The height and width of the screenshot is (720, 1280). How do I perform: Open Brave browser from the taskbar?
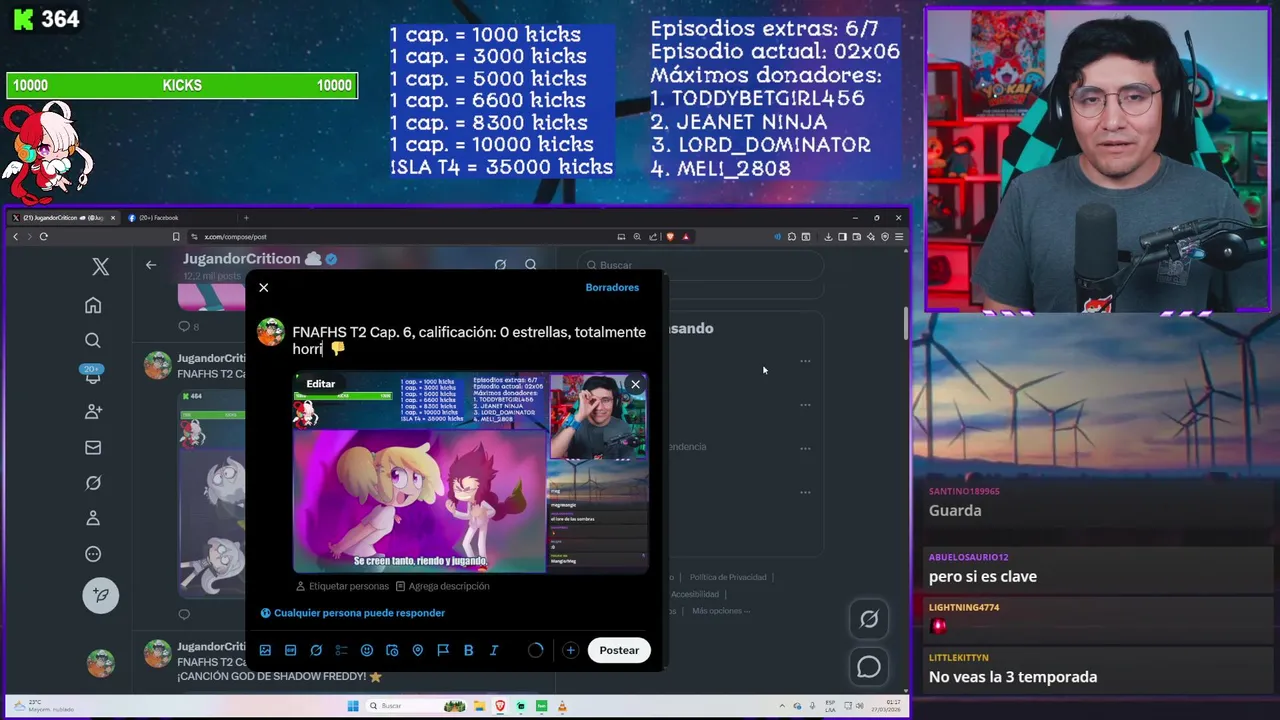click(500, 706)
